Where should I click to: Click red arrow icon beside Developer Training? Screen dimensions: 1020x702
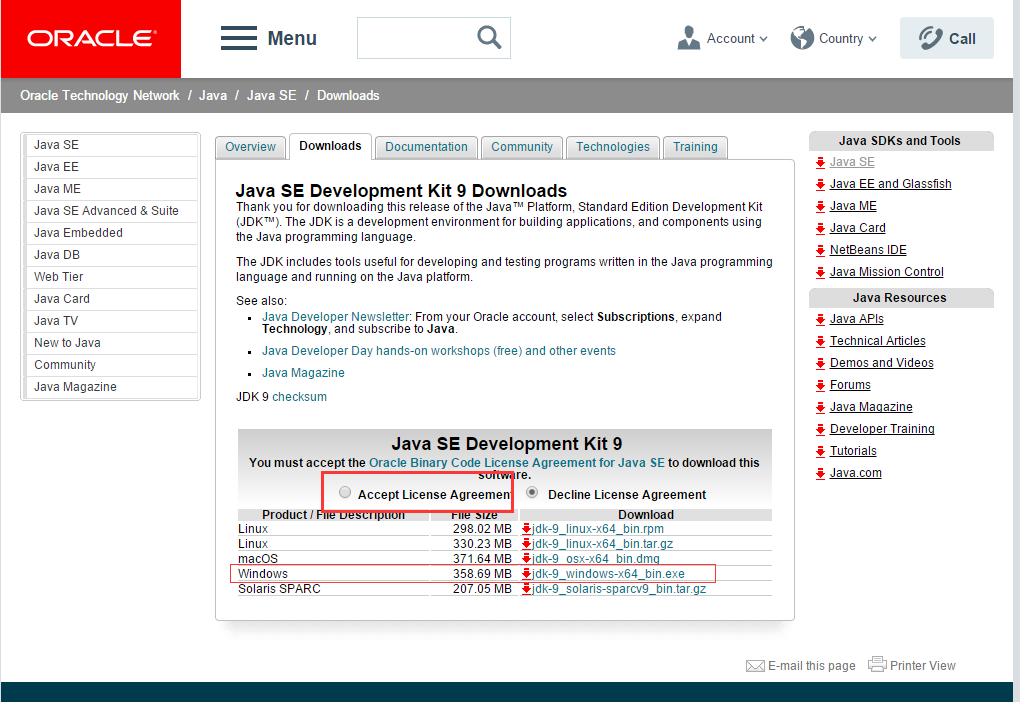820,429
